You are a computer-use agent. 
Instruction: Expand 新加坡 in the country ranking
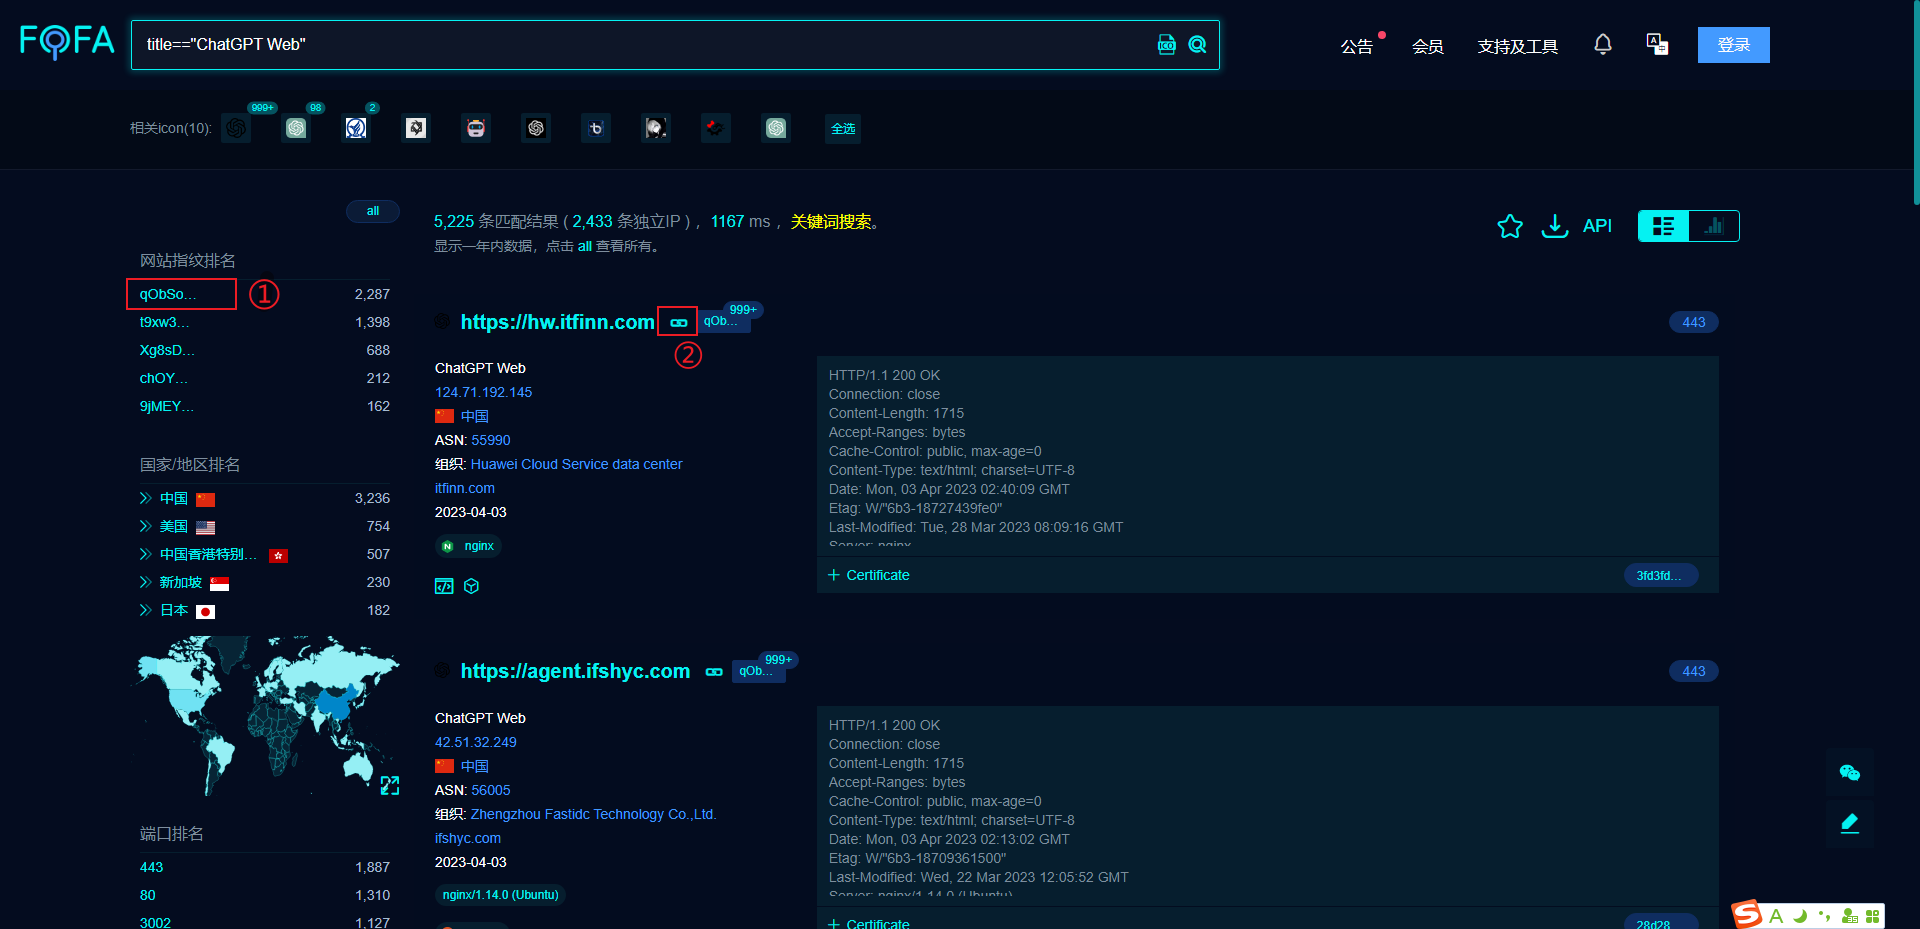coord(145,582)
